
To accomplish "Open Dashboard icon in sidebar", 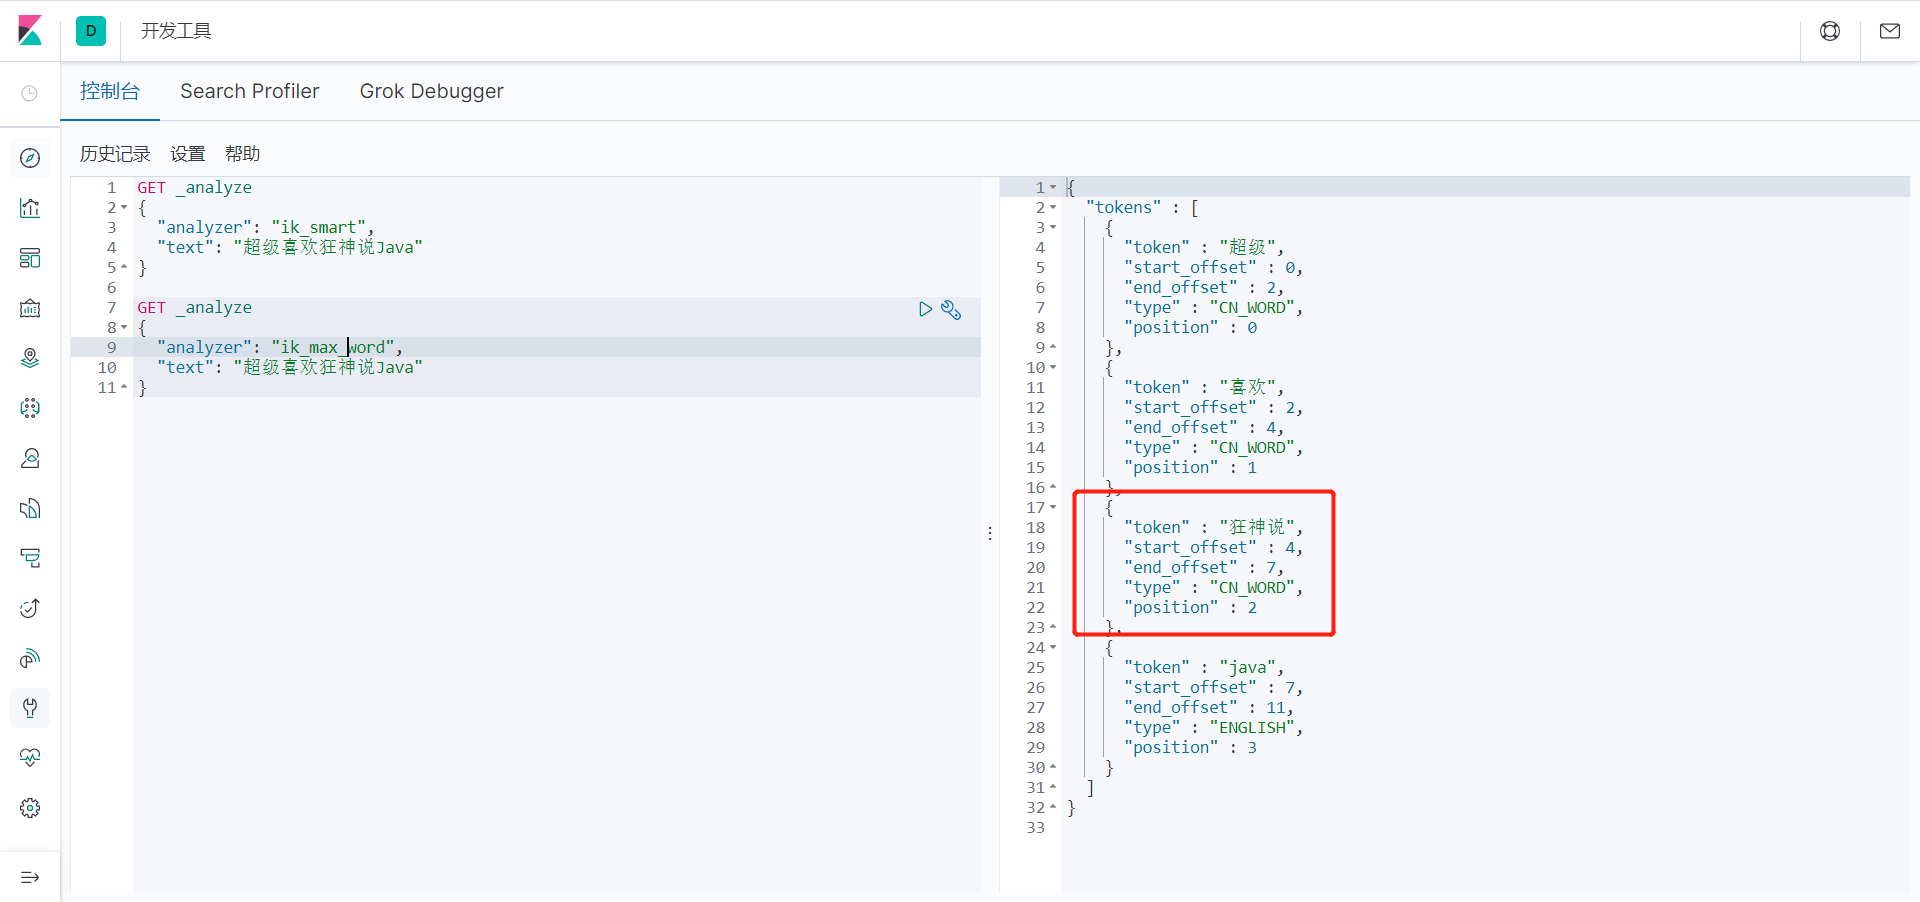I will point(30,258).
